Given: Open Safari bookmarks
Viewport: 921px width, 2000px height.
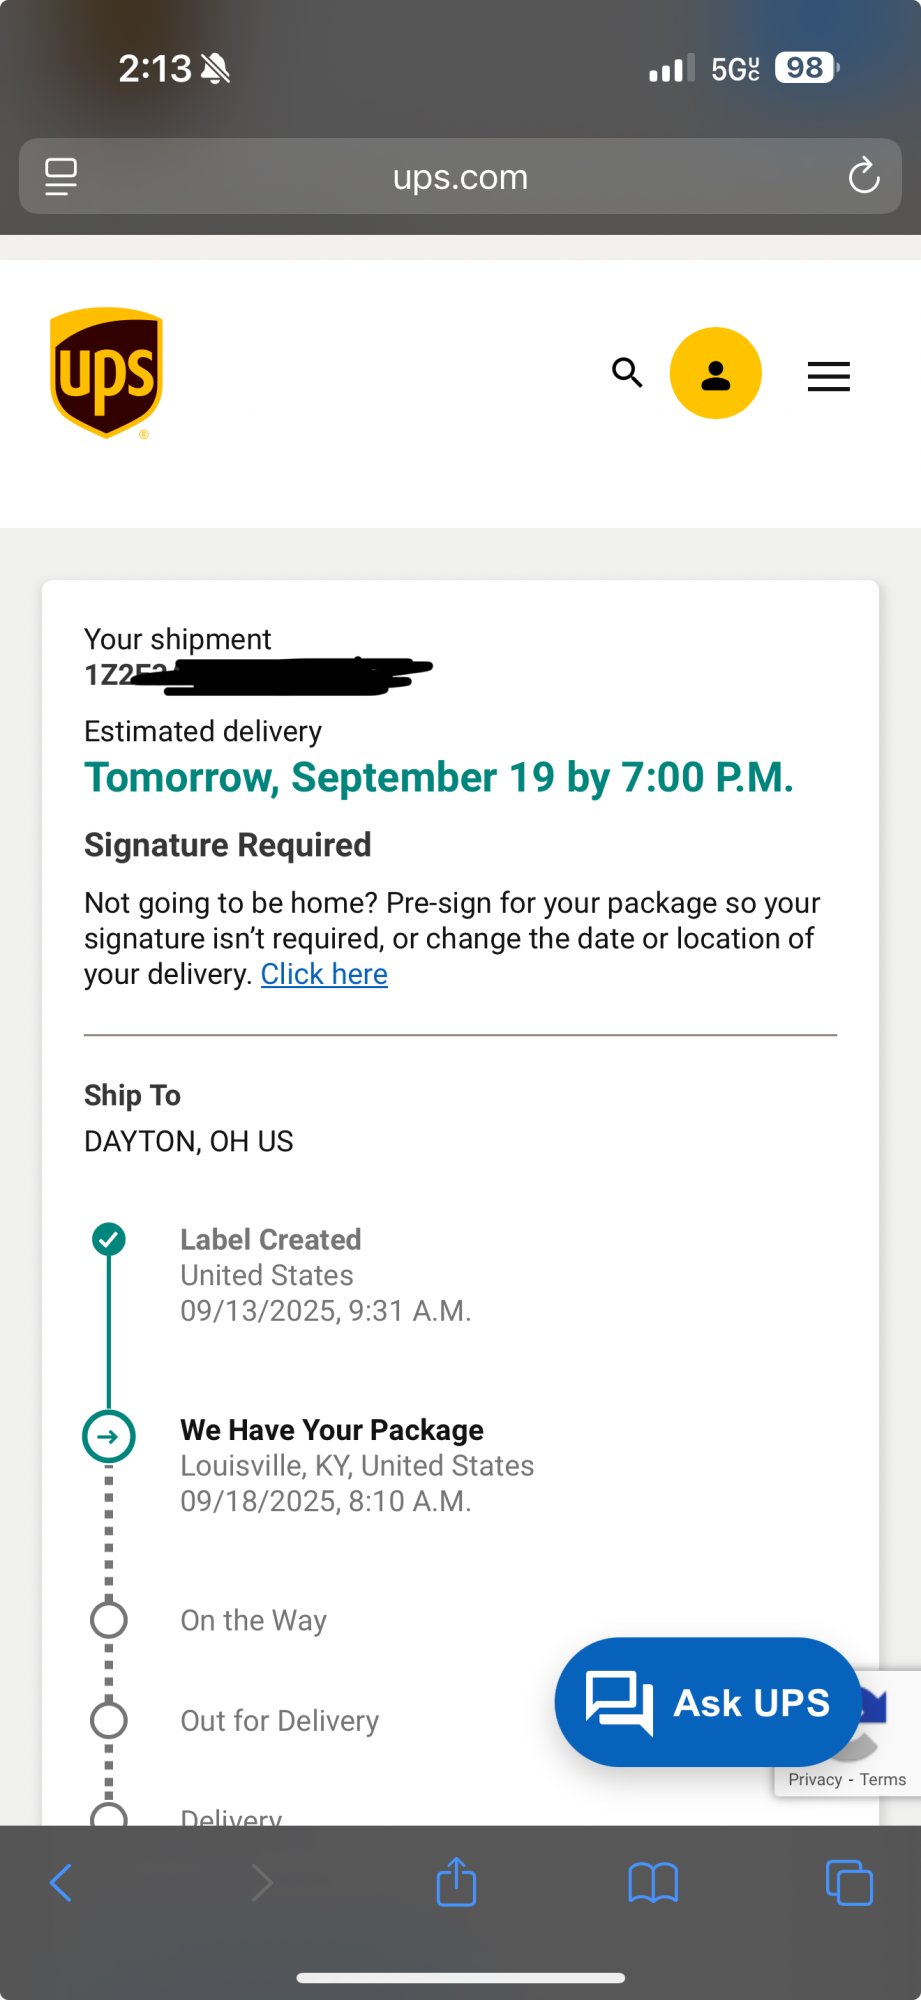Looking at the screenshot, I should 653,1883.
